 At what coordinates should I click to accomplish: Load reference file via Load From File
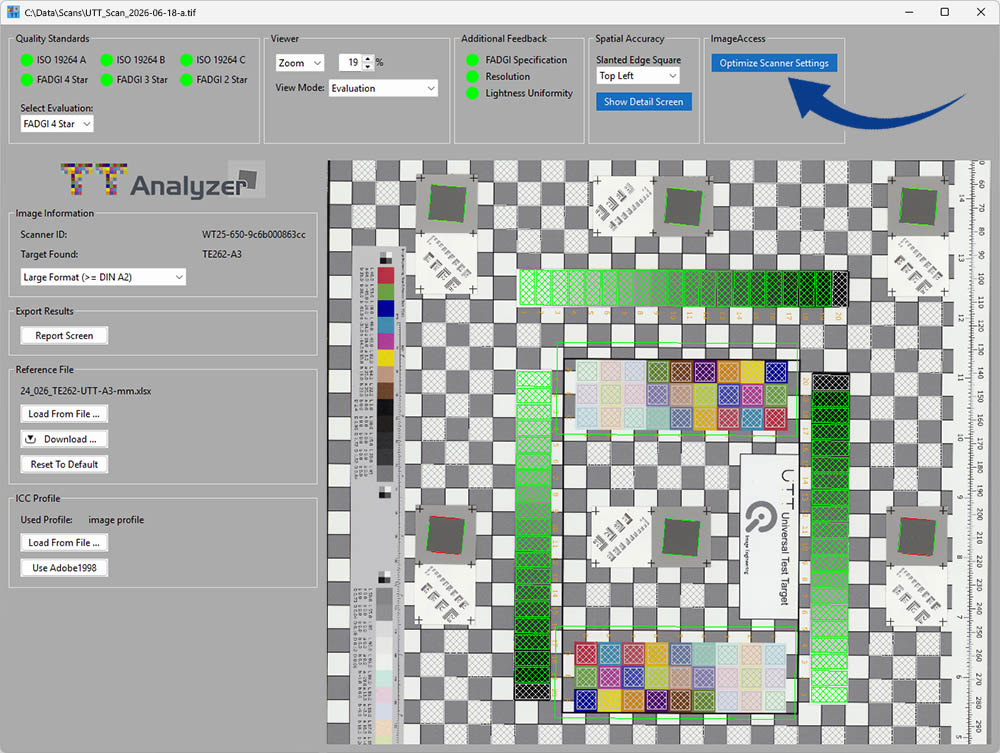point(64,414)
